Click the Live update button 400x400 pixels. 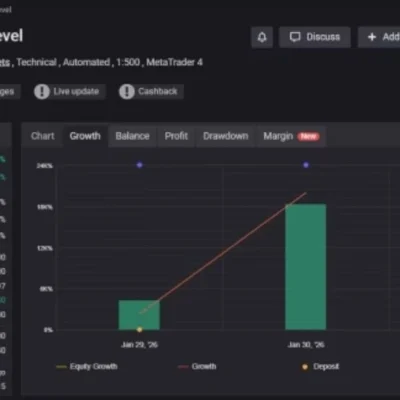click(x=69, y=92)
